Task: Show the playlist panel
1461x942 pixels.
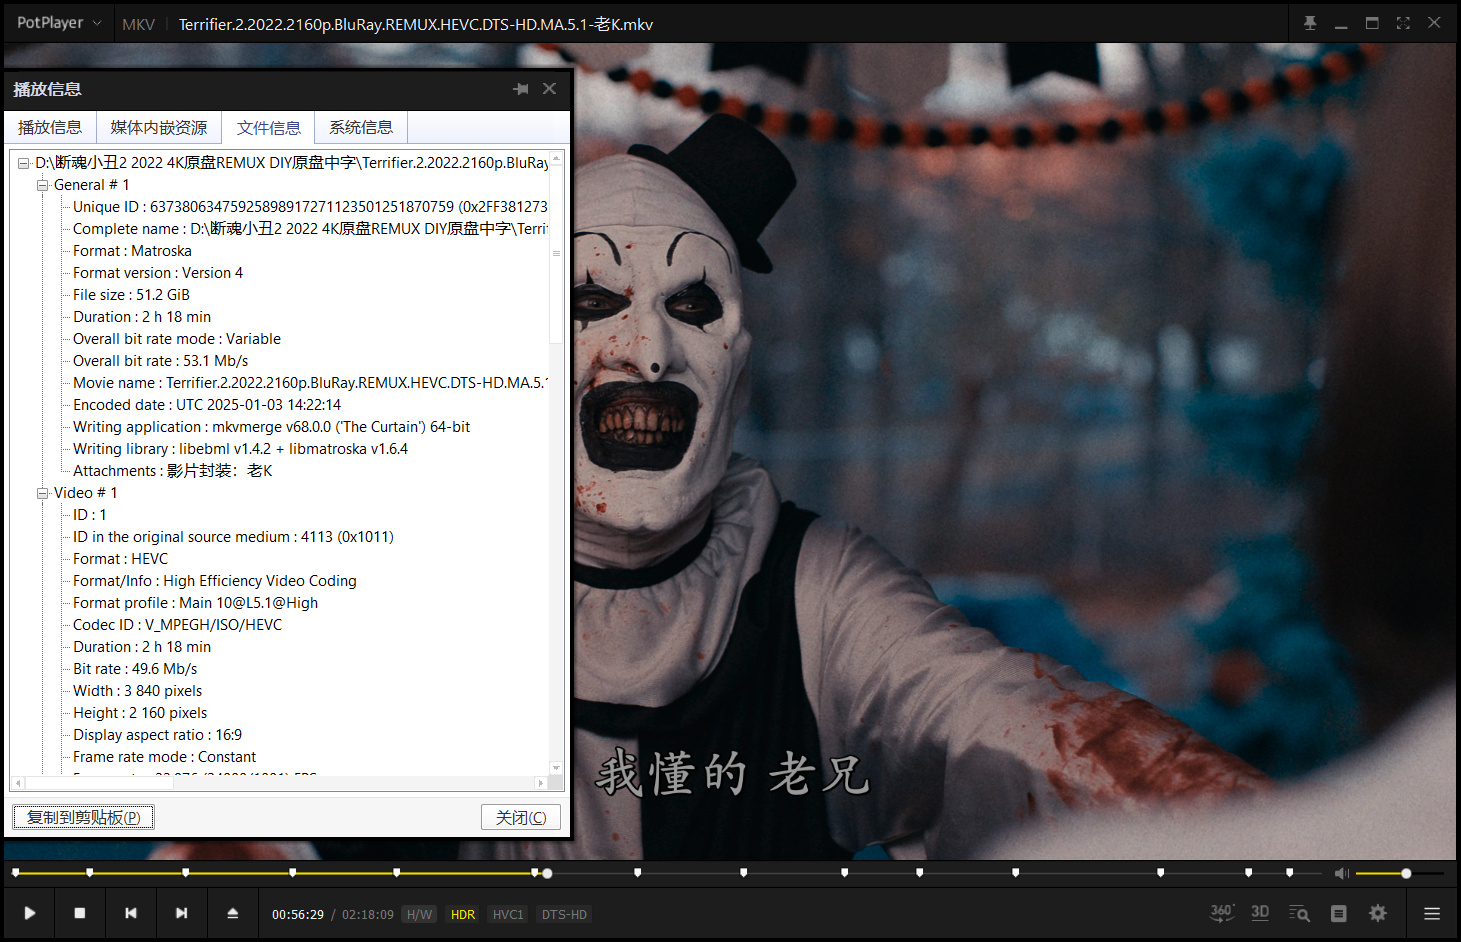Action: pyautogui.click(x=1339, y=913)
